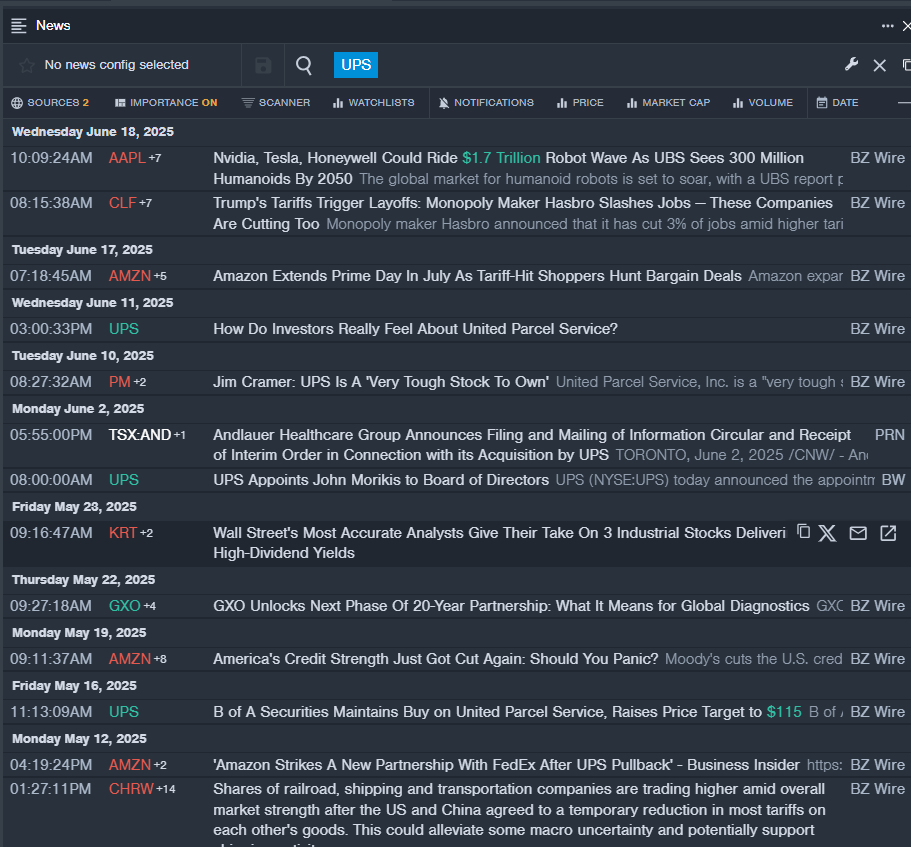Open Amazon Extends Prime Day headline
911x847 pixels.
point(477,276)
